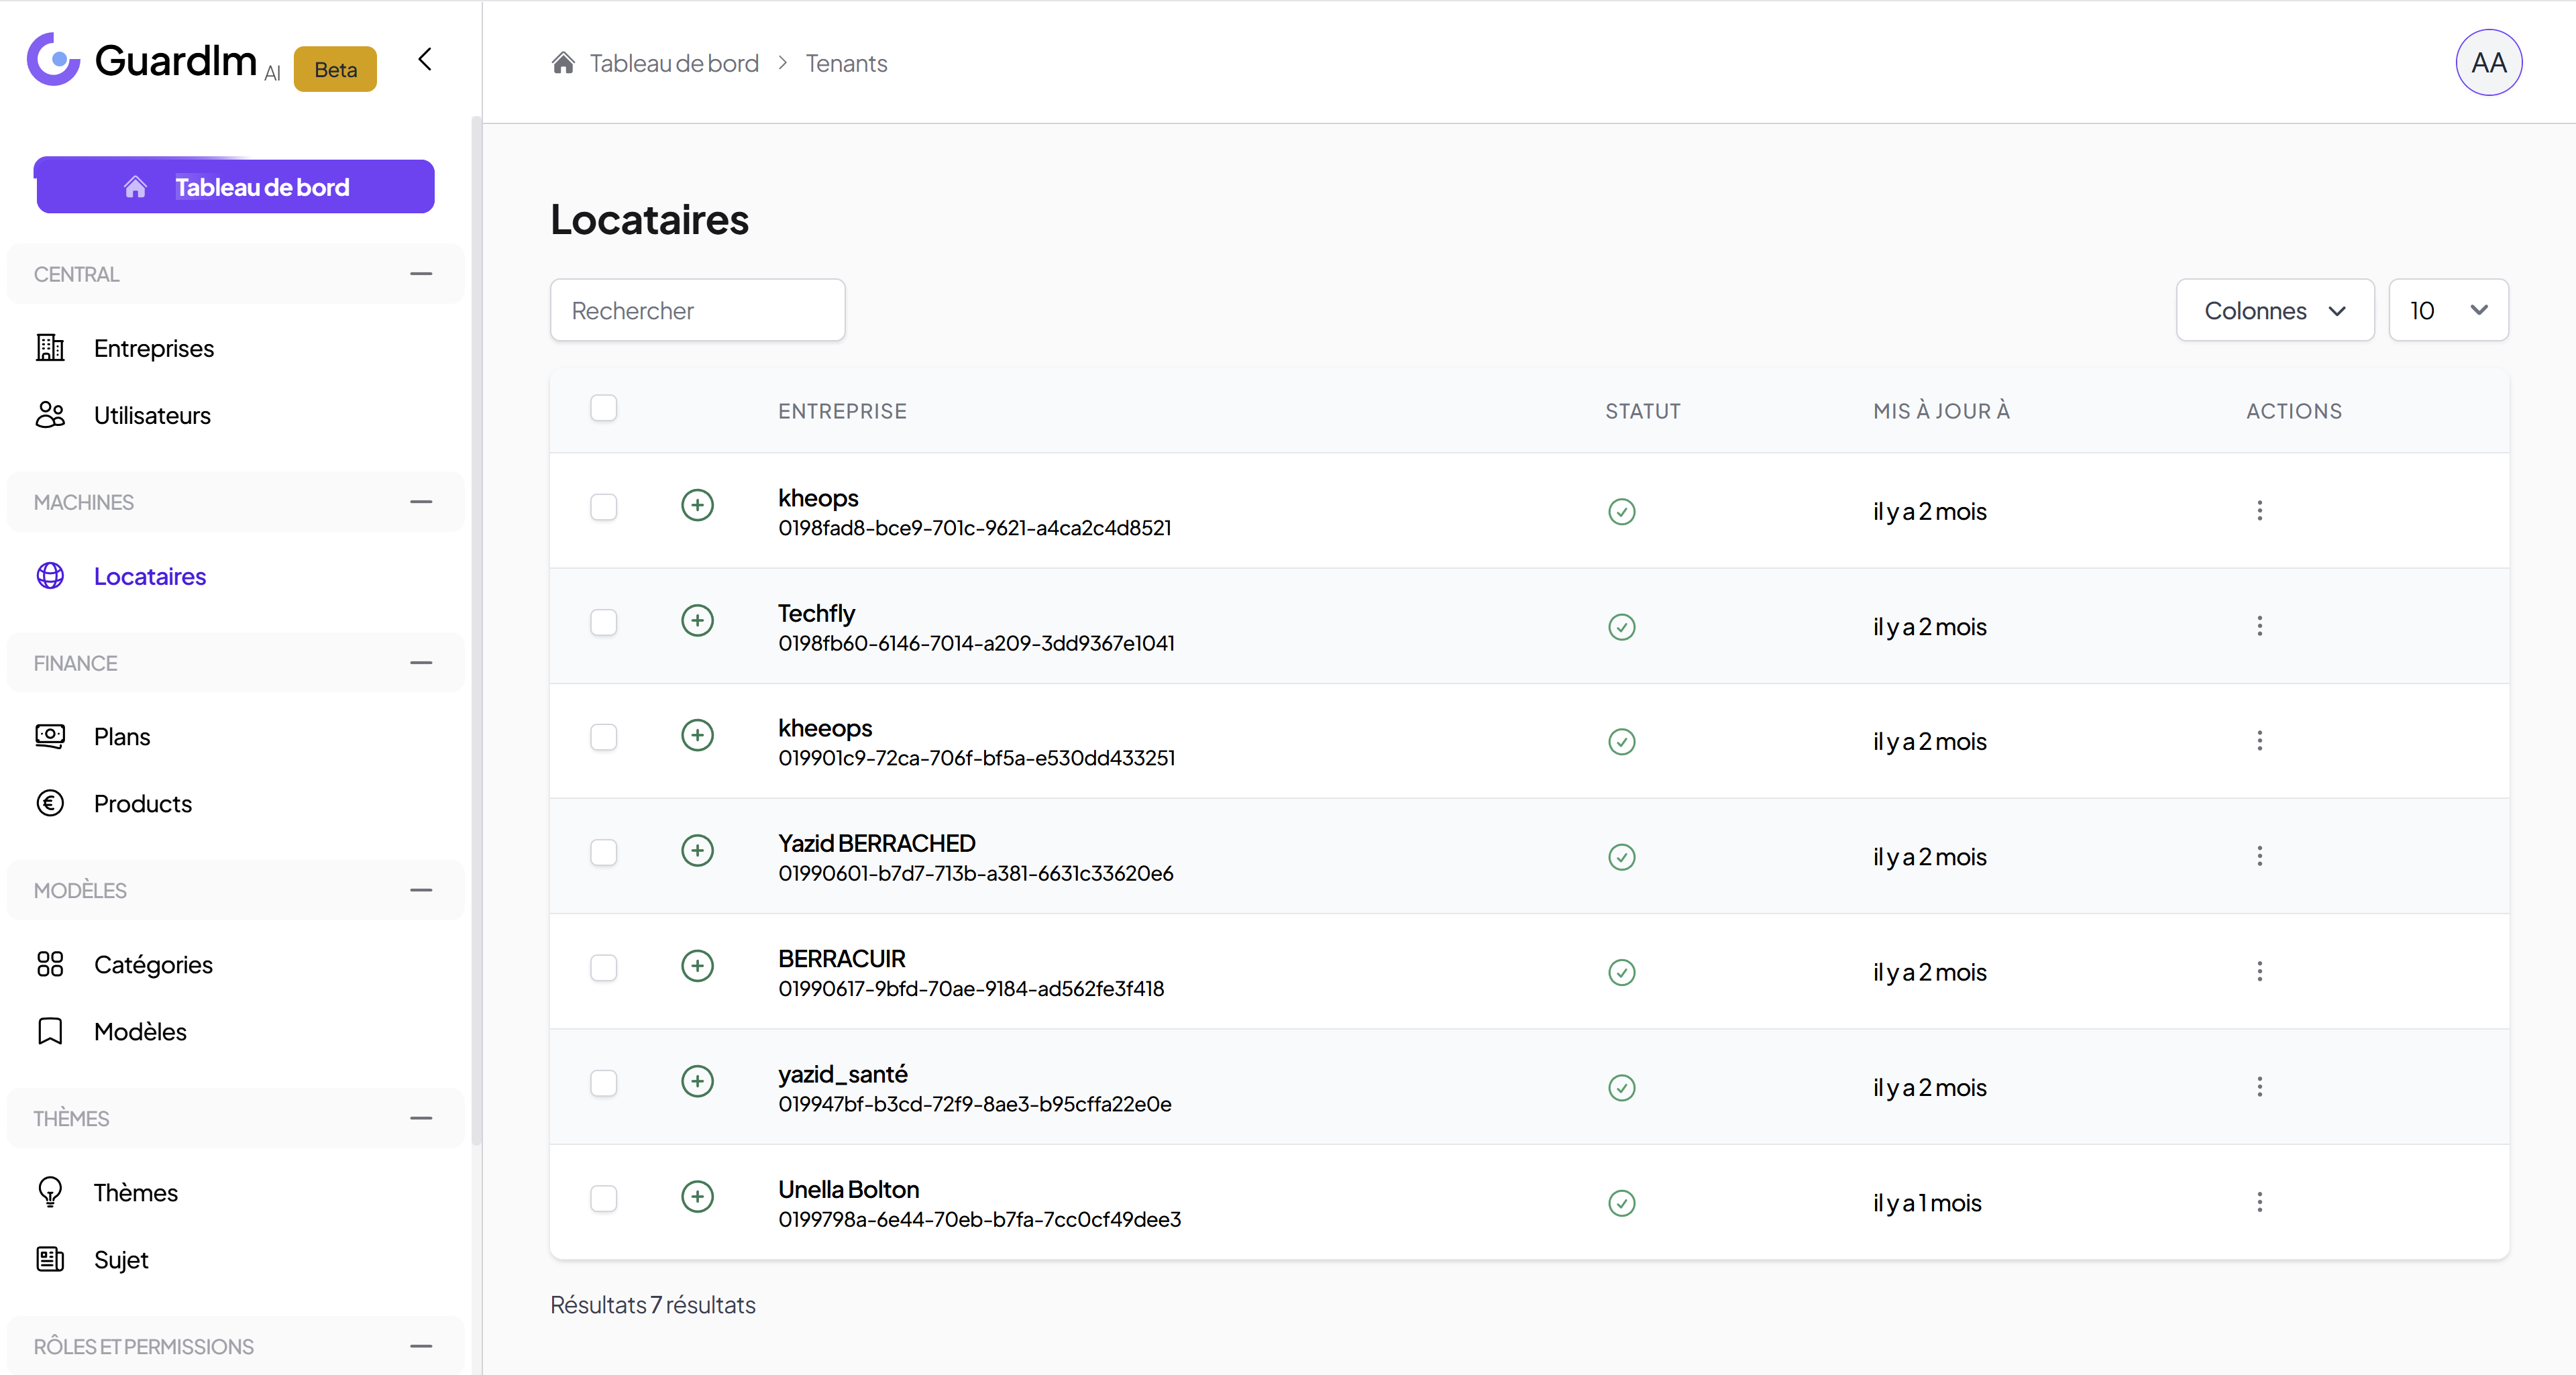Click Tableau de bord breadcrumb link

(673, 63)
